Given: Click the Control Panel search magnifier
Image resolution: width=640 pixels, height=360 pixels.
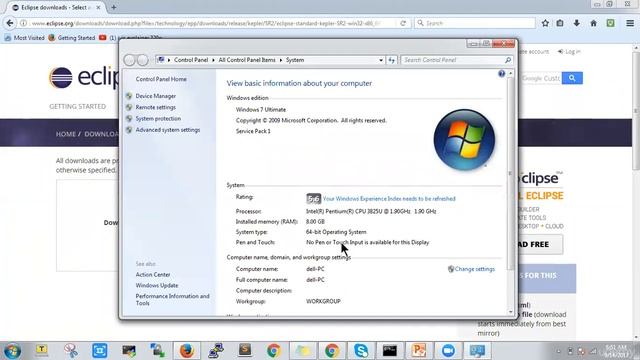Looking at the screenshot, I should coord(508,60).
